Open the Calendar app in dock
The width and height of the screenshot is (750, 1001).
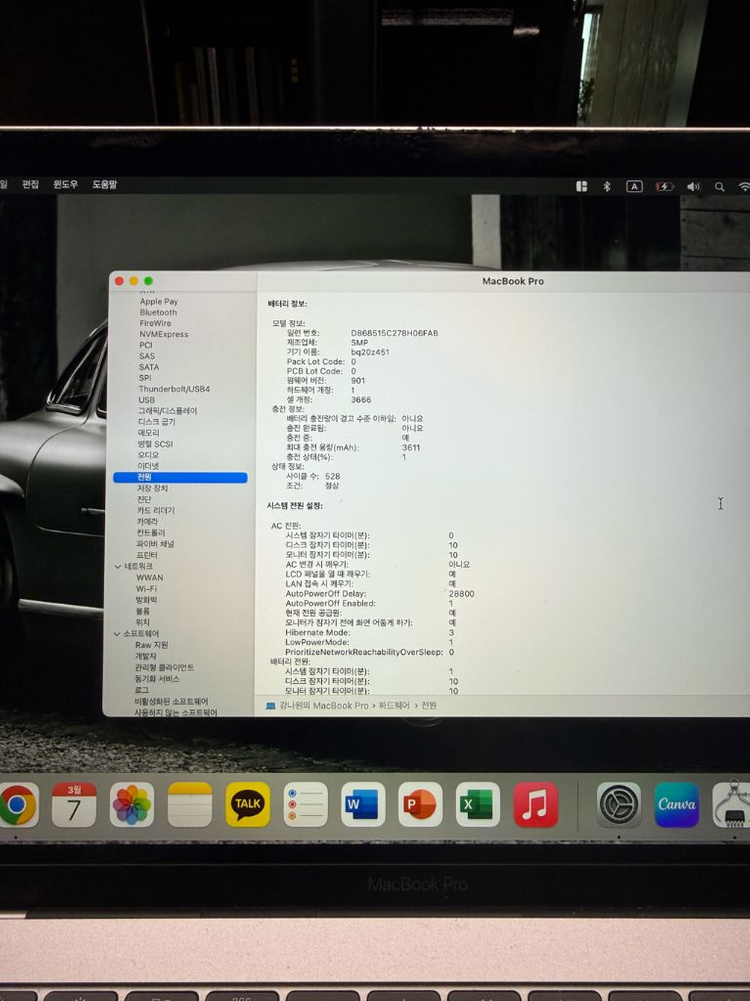click(74, 804)
